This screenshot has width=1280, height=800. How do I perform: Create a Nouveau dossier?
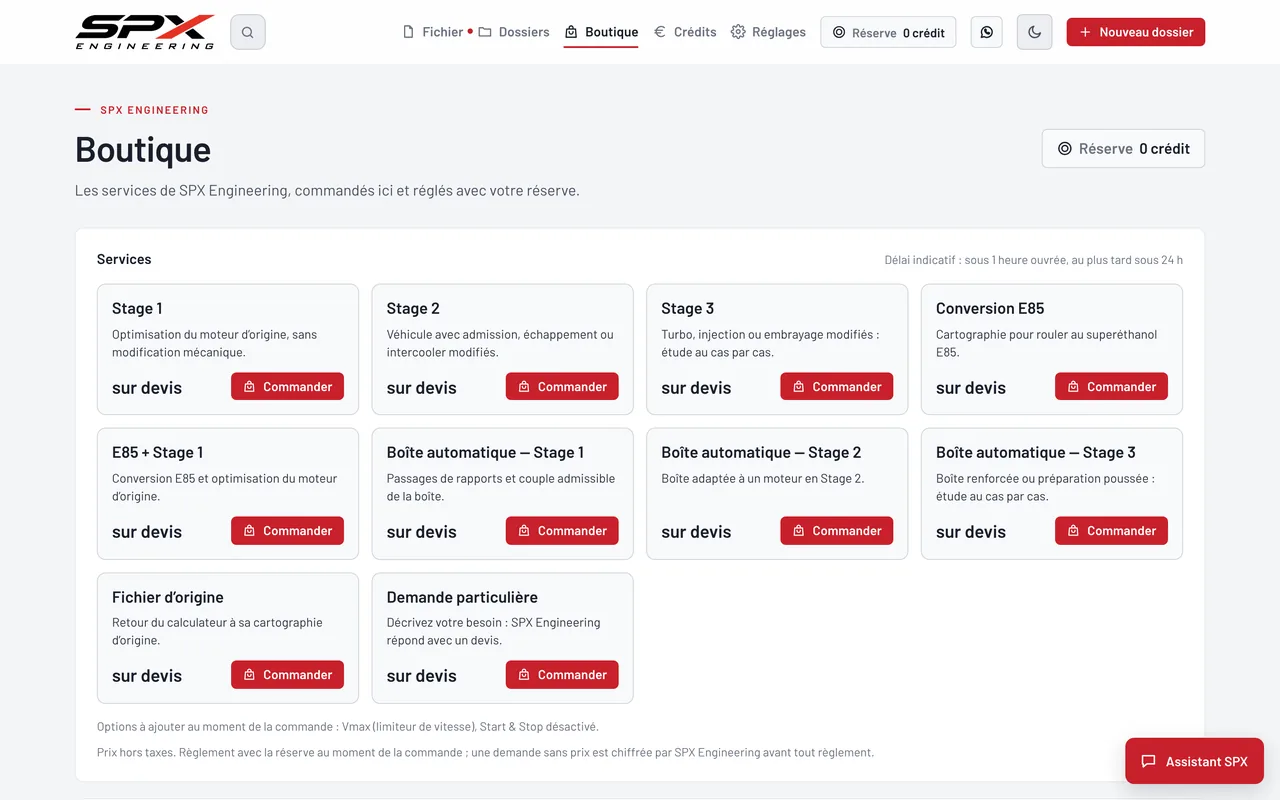point(1136,32)
